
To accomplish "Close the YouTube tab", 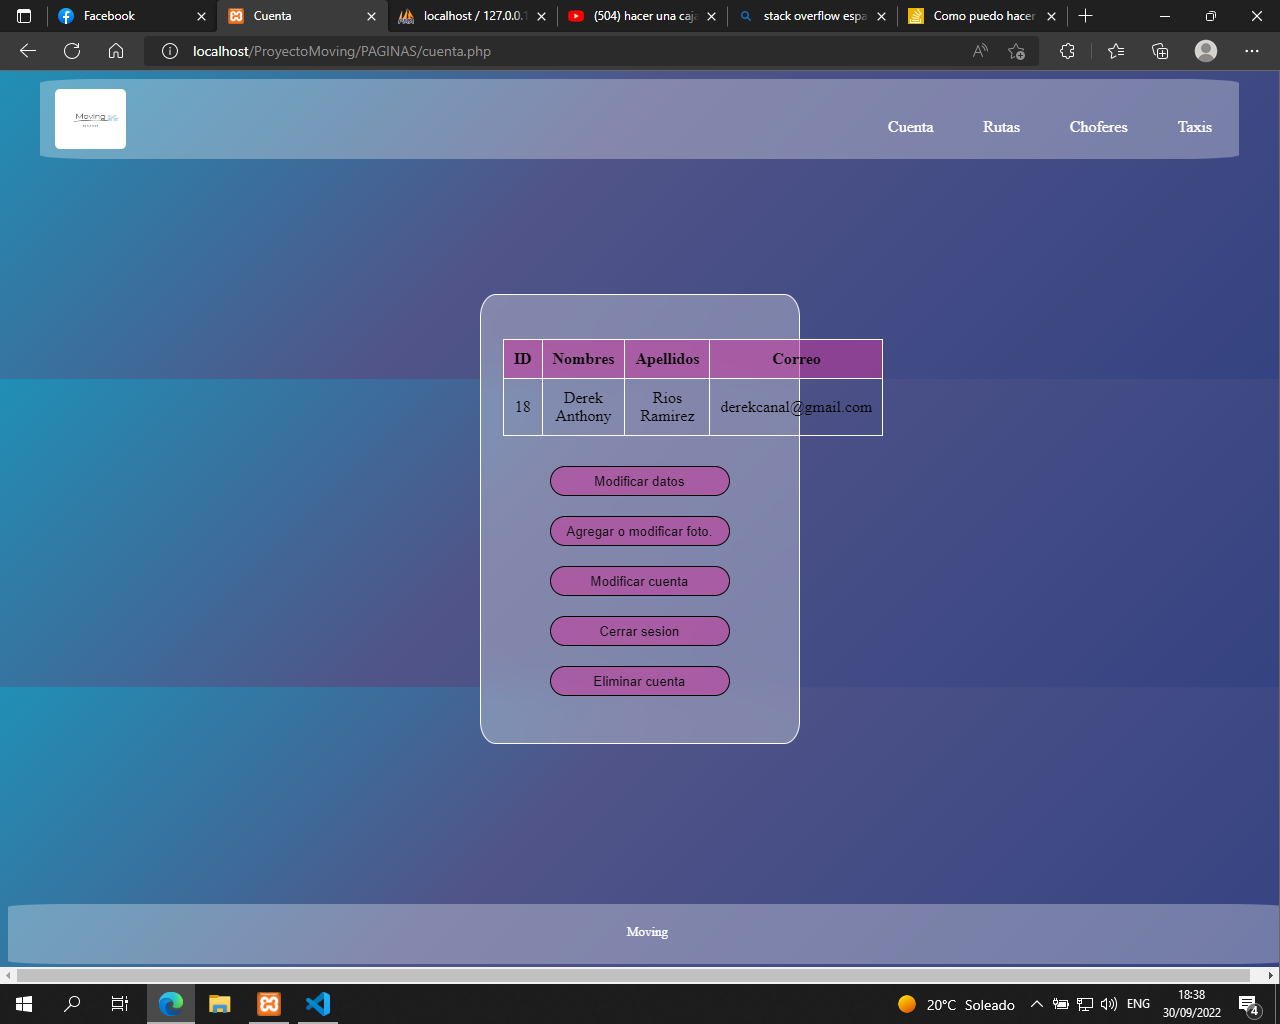I will (x=711, y=16).
